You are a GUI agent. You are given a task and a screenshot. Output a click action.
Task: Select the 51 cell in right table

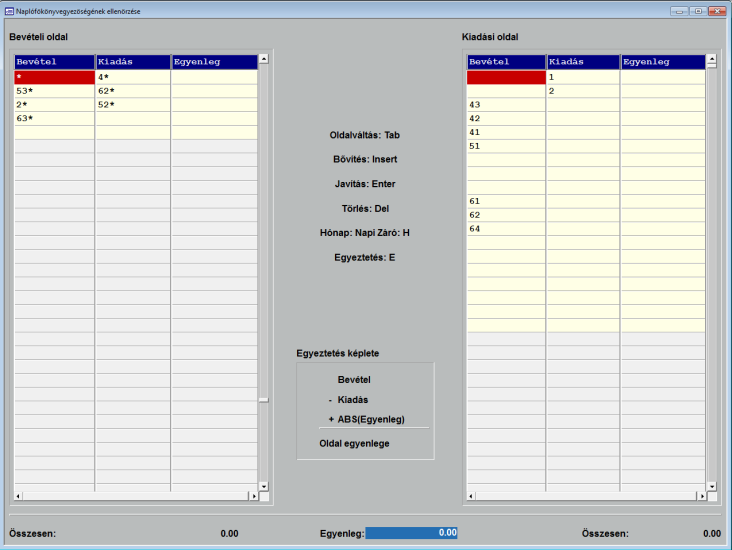point(506,146)
